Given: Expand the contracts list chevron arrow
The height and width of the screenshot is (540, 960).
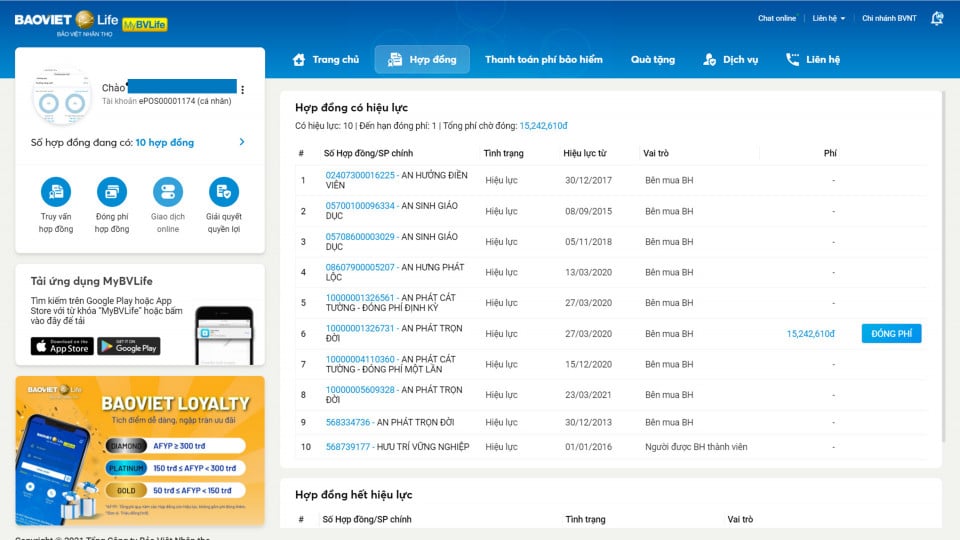Looking at the screenshot, I should (x=242, y=142).
